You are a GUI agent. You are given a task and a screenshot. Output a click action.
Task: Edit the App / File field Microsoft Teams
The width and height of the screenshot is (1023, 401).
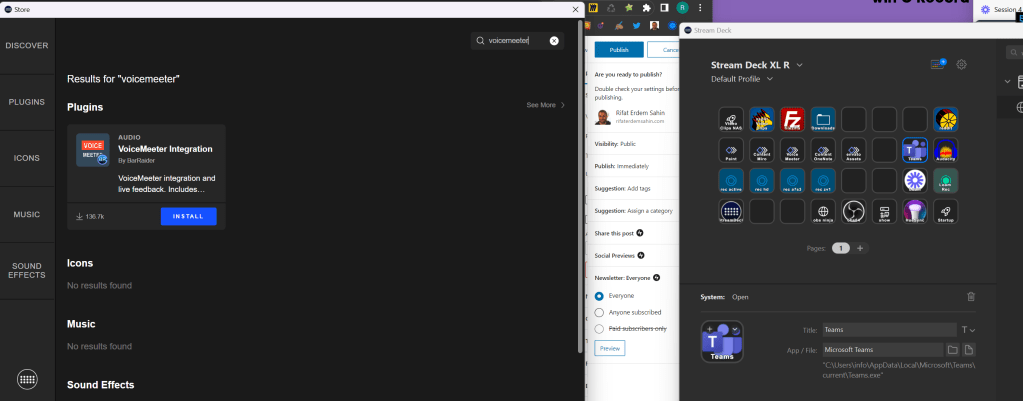883,349
